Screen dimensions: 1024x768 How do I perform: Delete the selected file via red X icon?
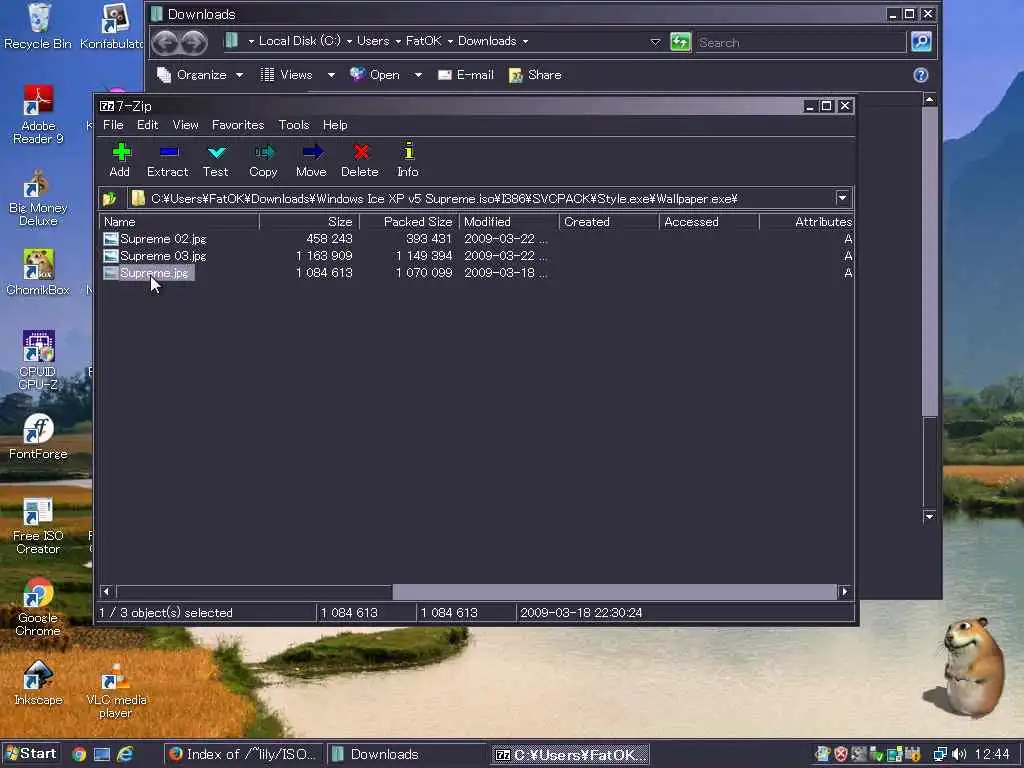pyautogui.click(x=360, y=160)
